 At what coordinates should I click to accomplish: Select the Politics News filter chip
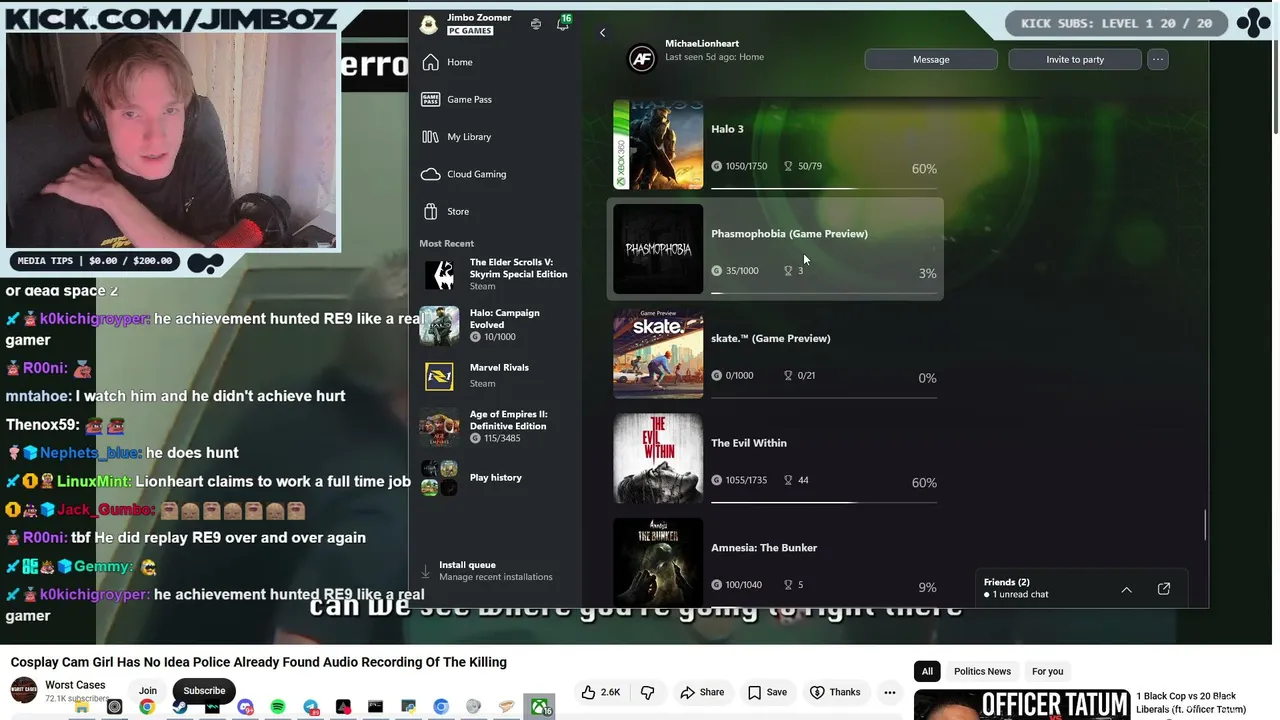982,671
